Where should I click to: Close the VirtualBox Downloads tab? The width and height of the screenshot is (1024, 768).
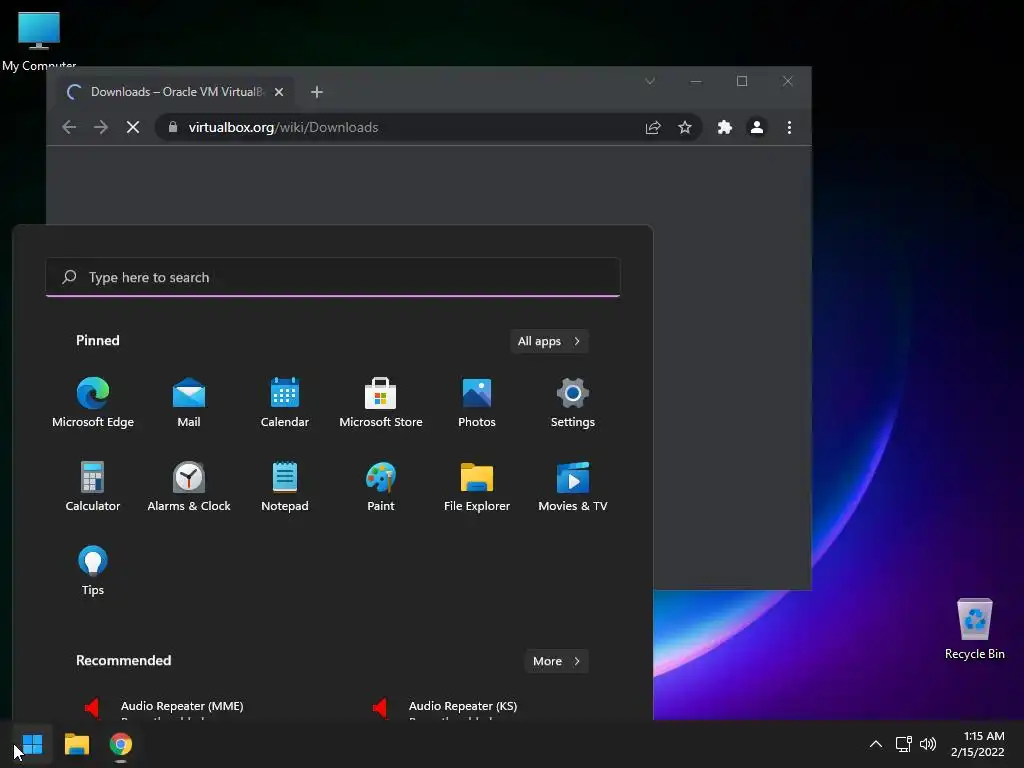(x=279, y=92)
